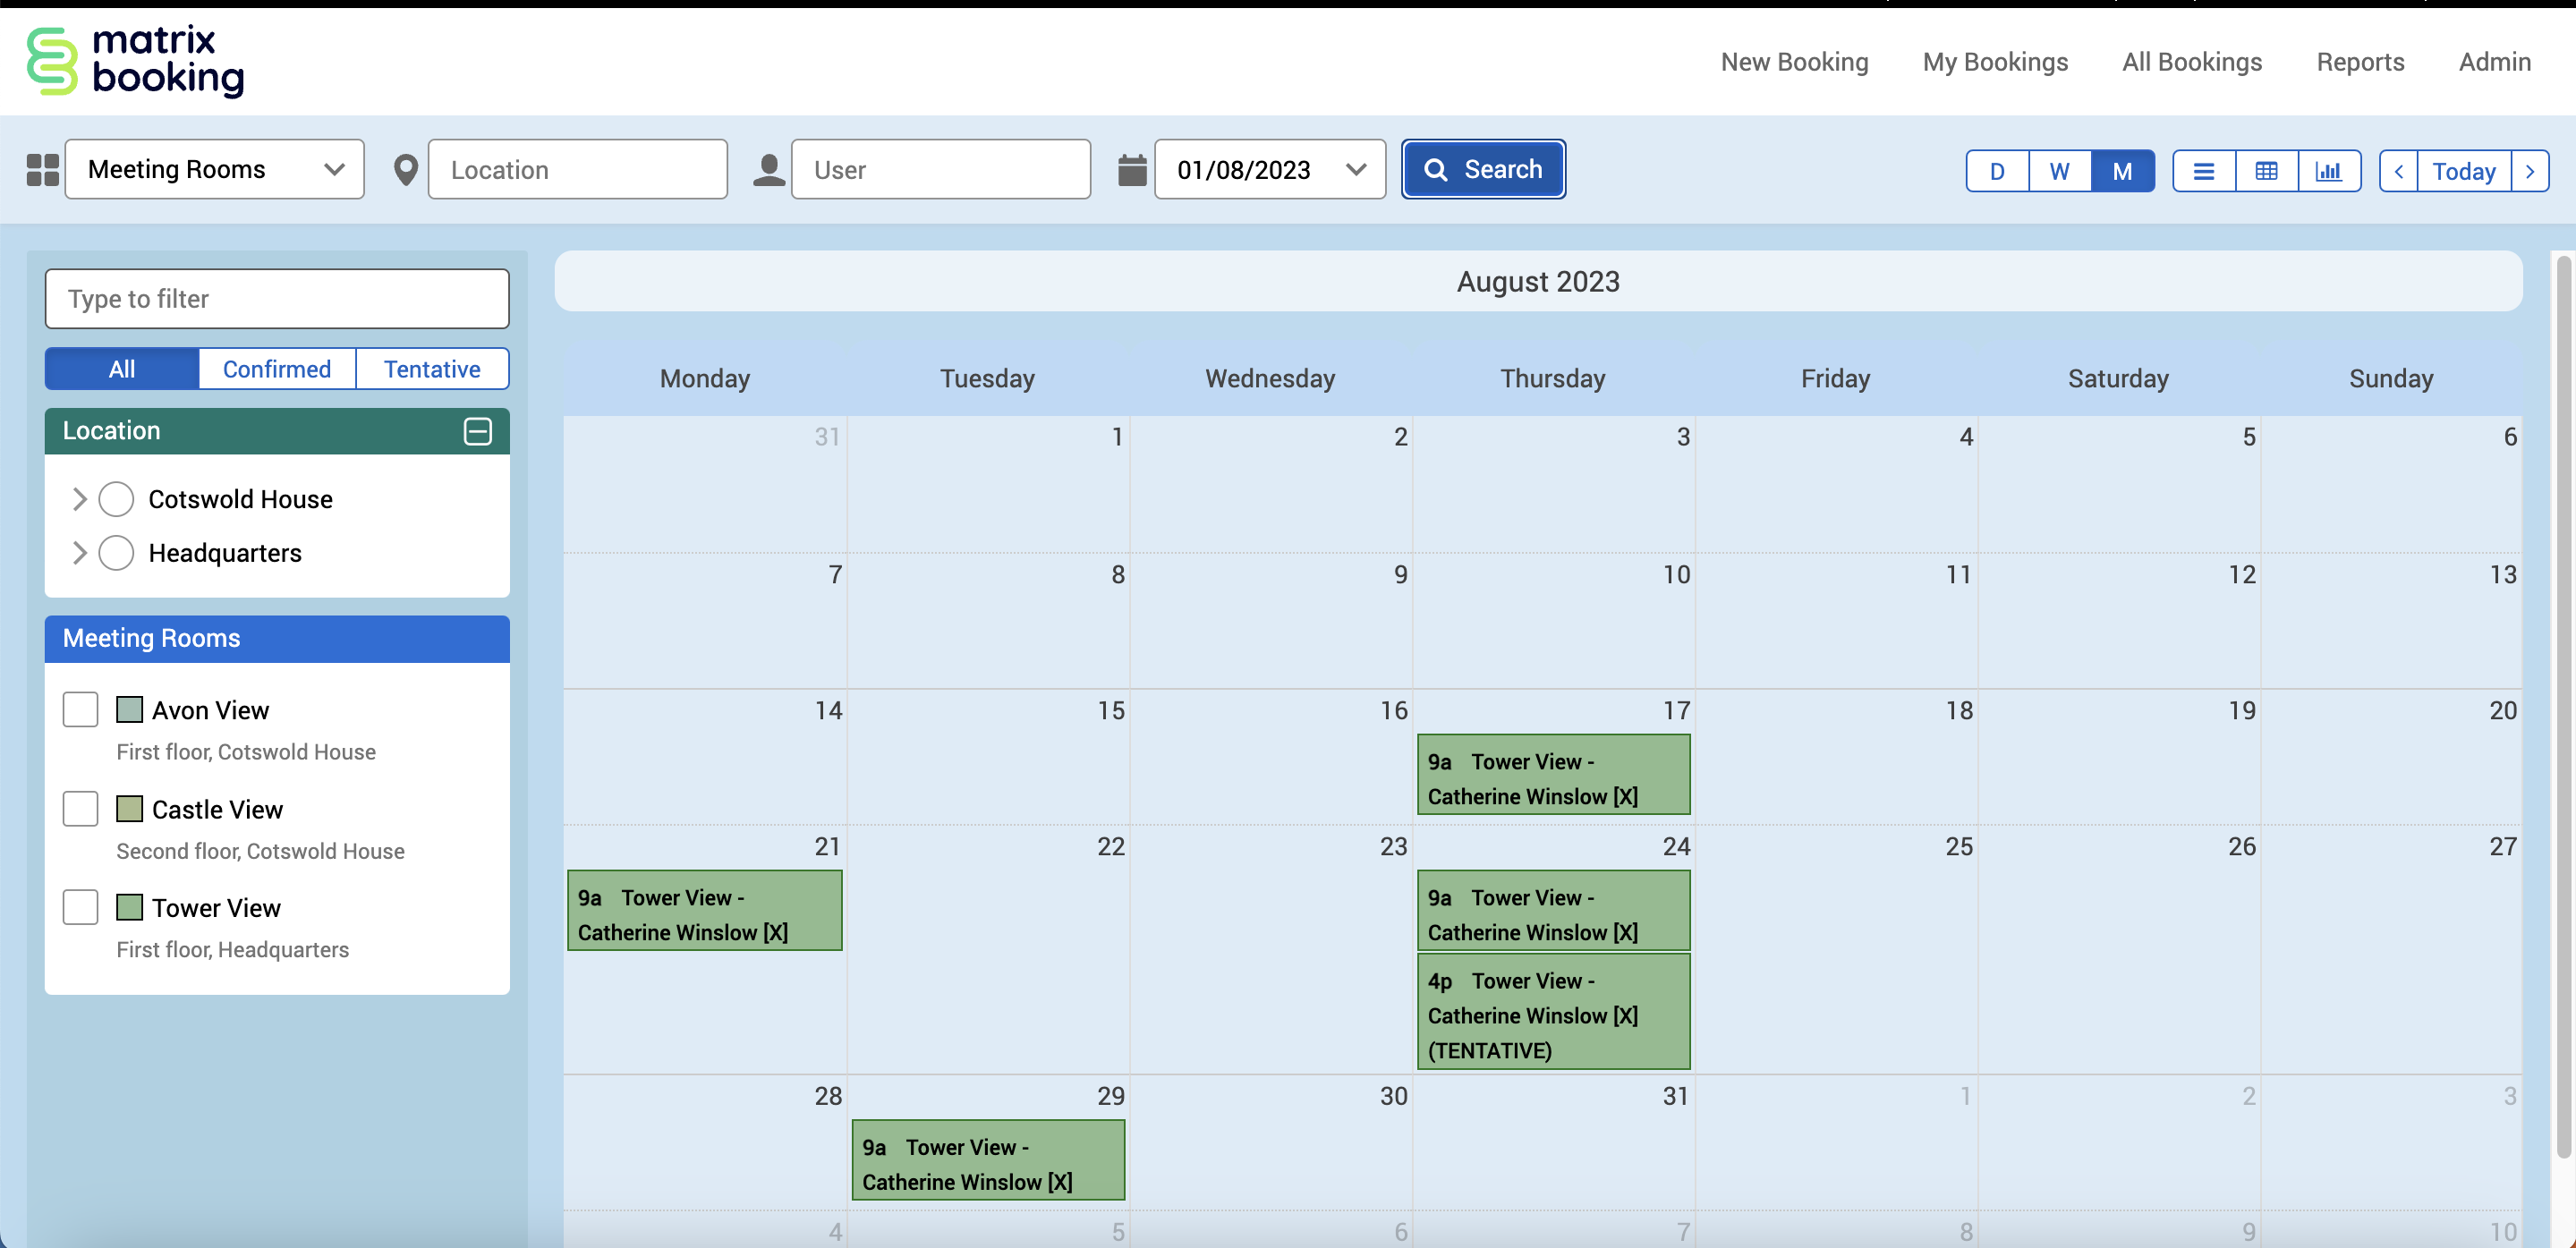Open the All Bookings menu
Screen dimensions: 2576x1248
(2191, 62)
